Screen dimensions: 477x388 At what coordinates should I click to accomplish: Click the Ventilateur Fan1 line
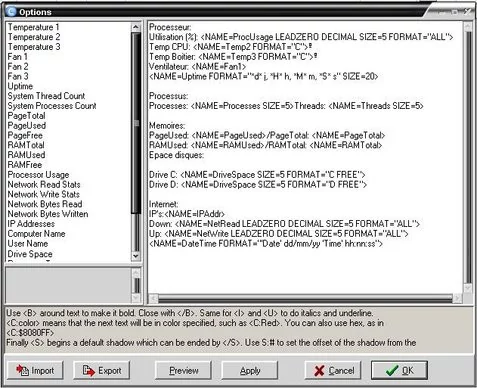pyautogui.click(x=197, y=66)
